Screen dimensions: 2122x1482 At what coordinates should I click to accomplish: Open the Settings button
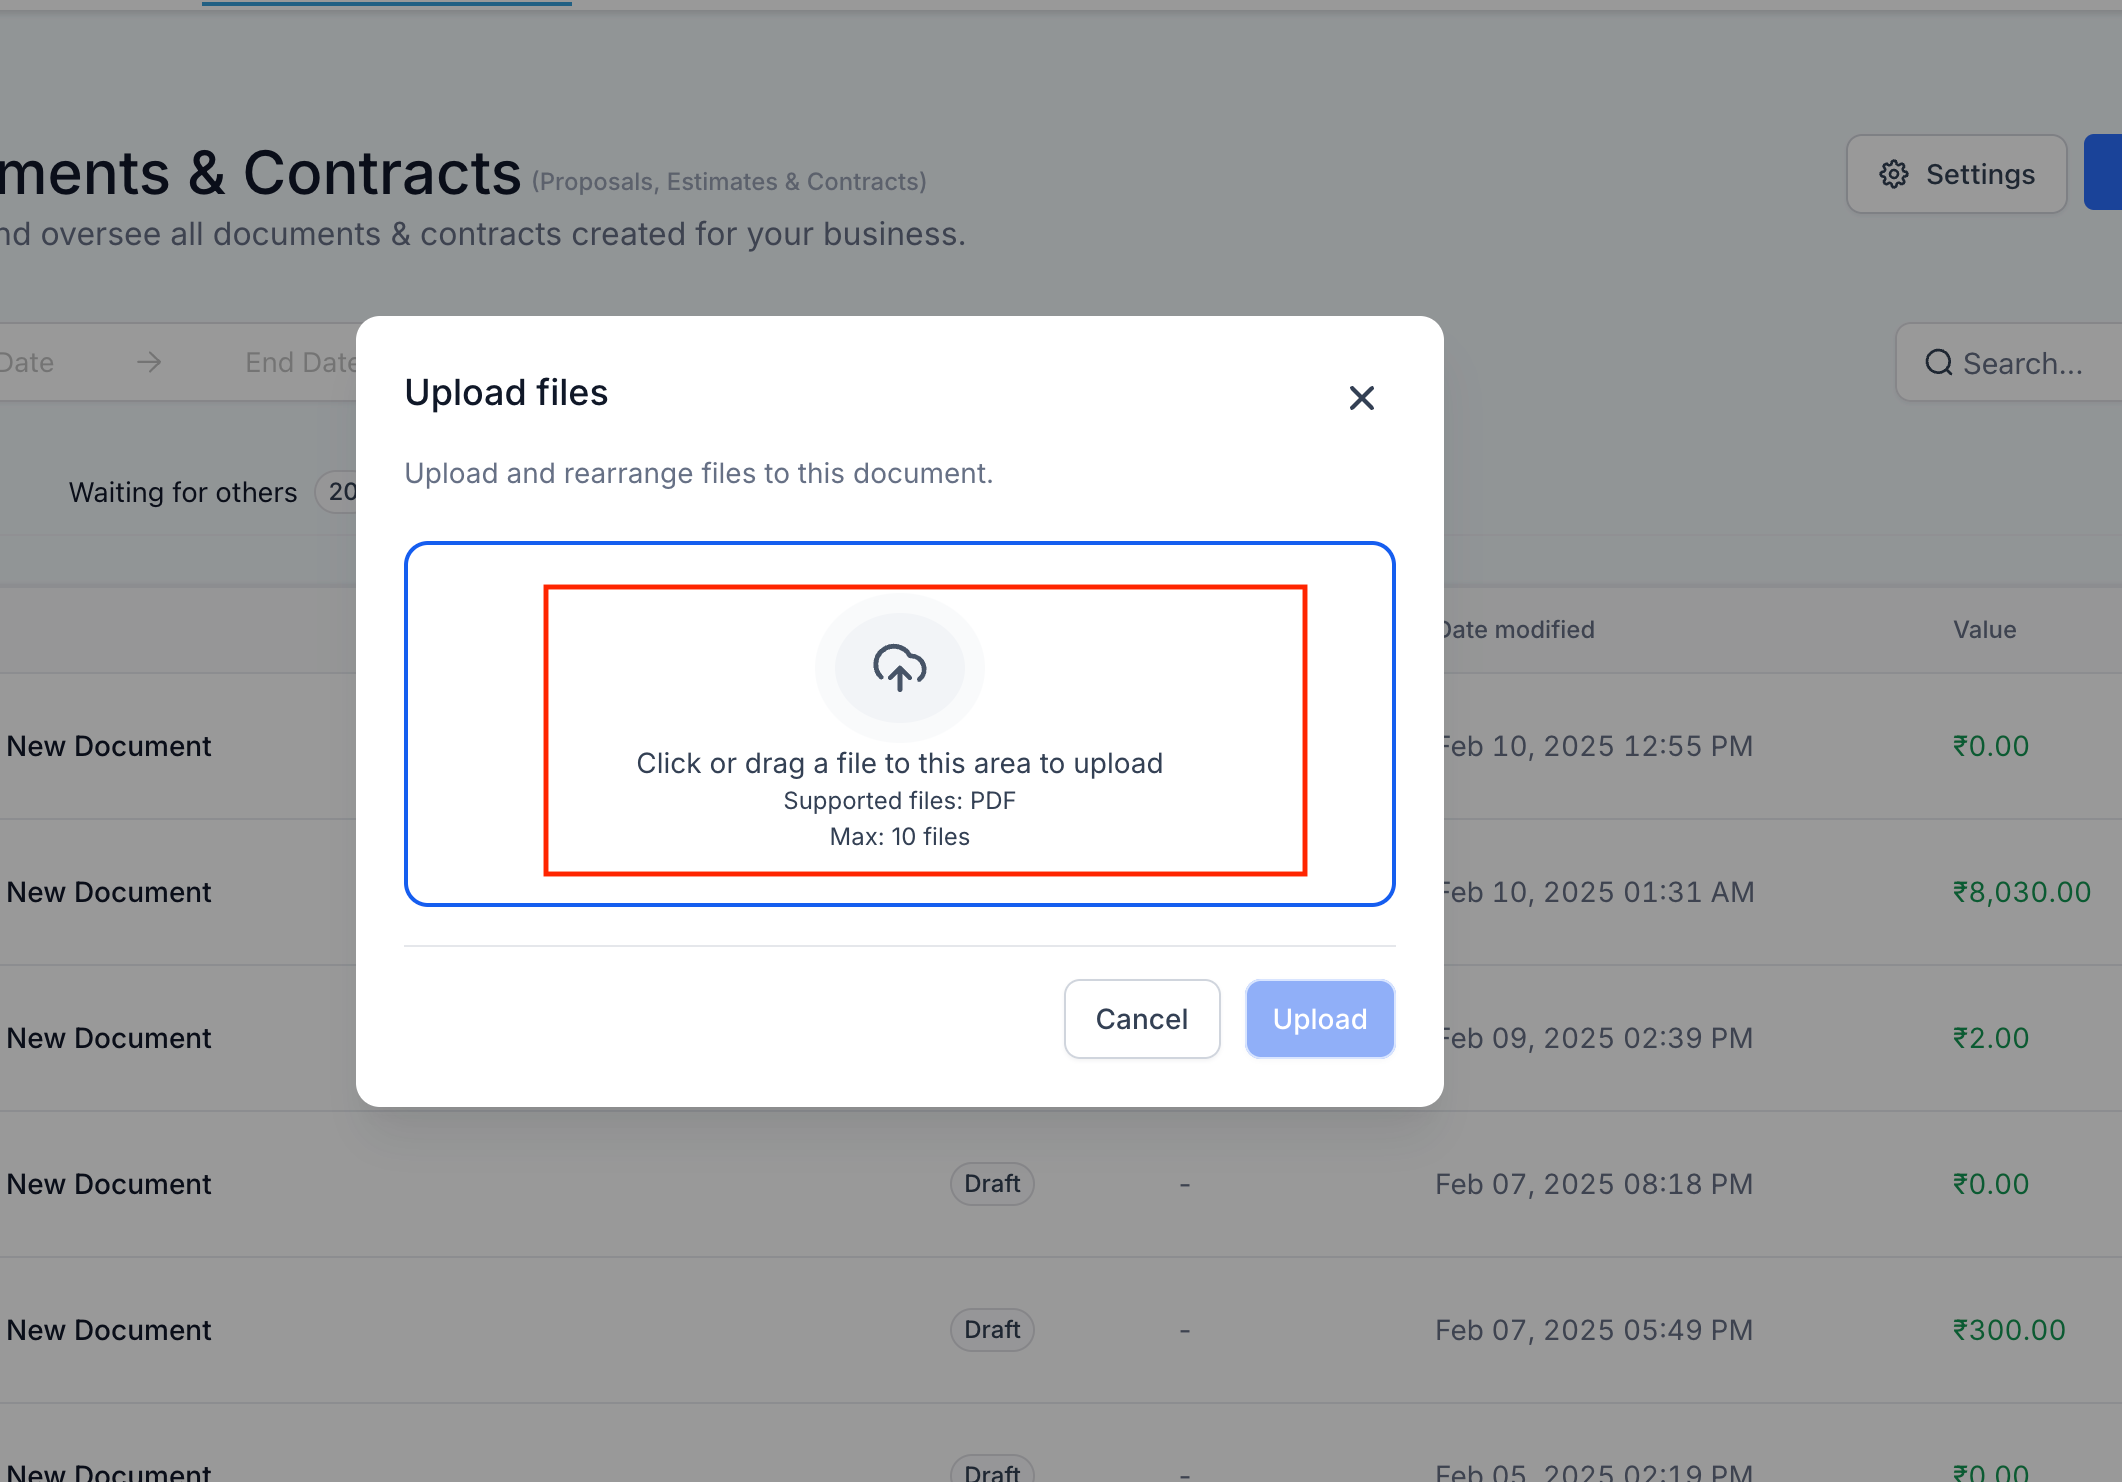[1956, 174]
